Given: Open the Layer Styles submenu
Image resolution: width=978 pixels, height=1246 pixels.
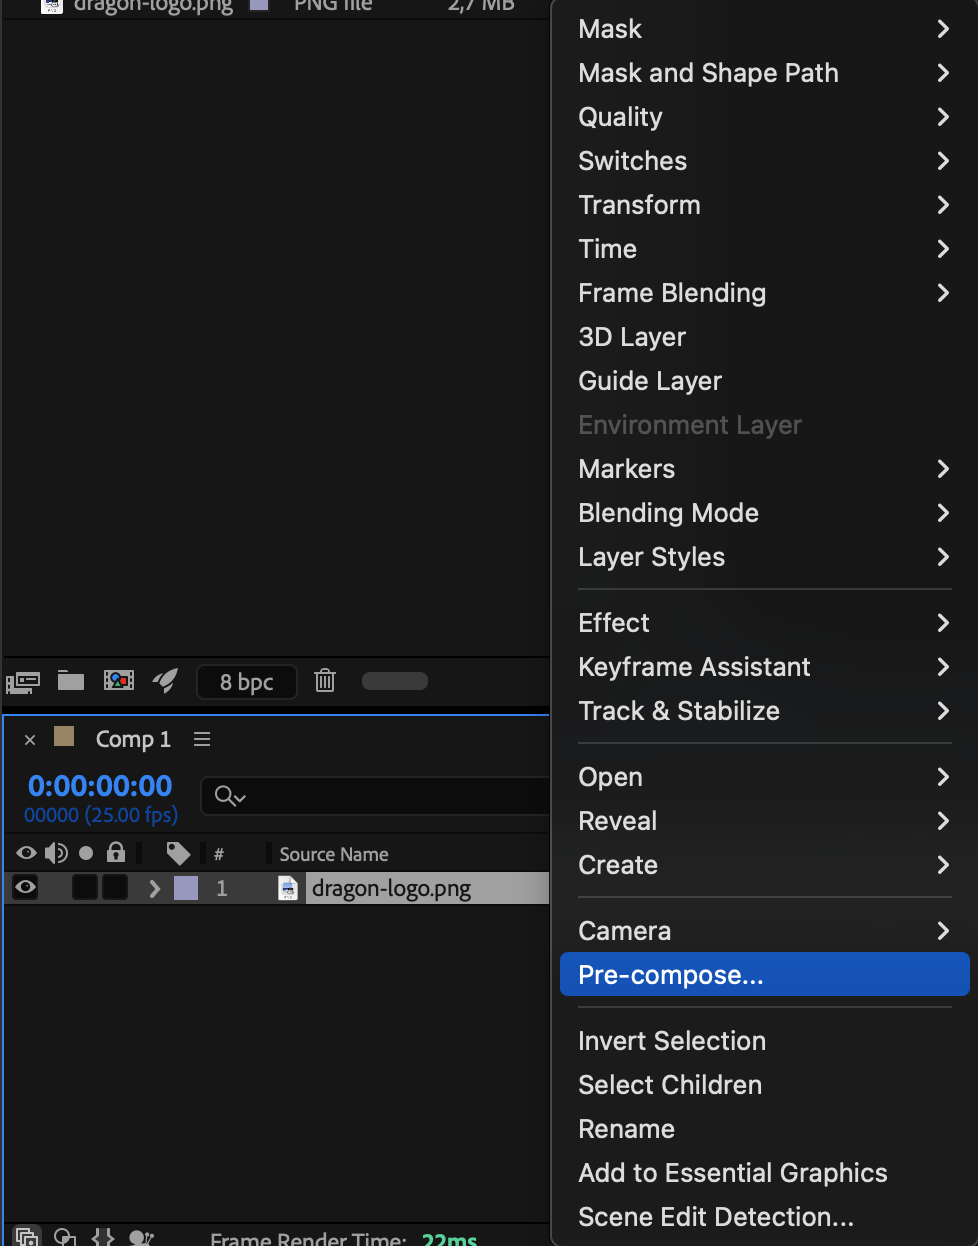Looking at the screenshot, I should (764, 557).
